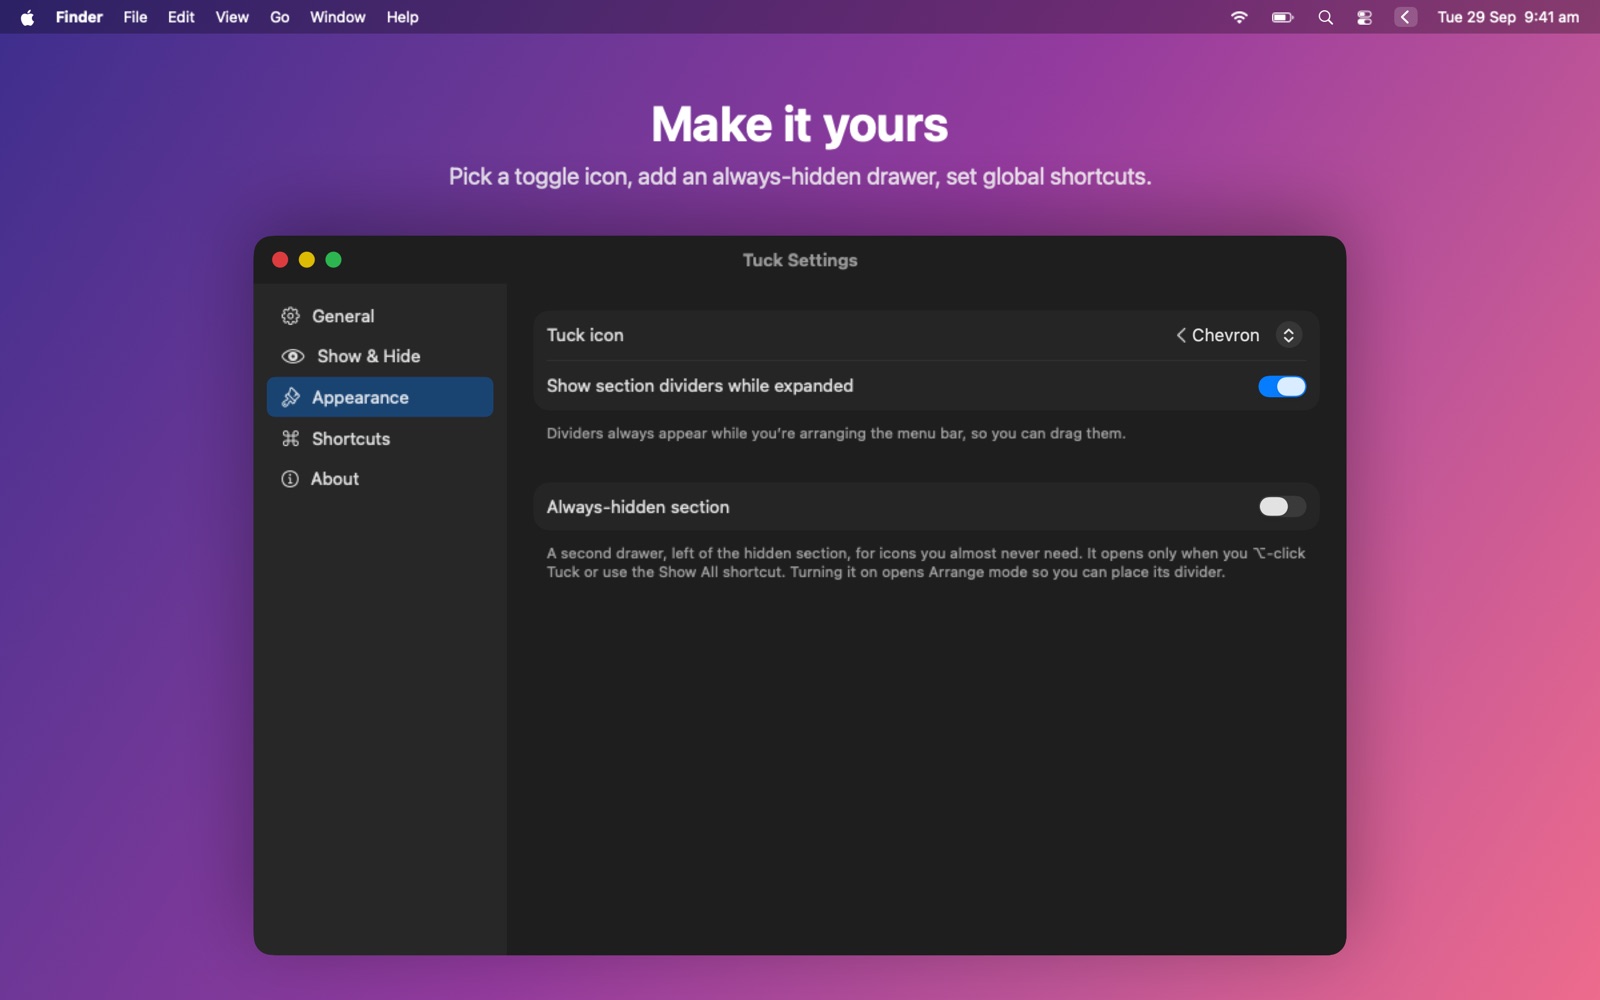Select the General settings pane

380,316
